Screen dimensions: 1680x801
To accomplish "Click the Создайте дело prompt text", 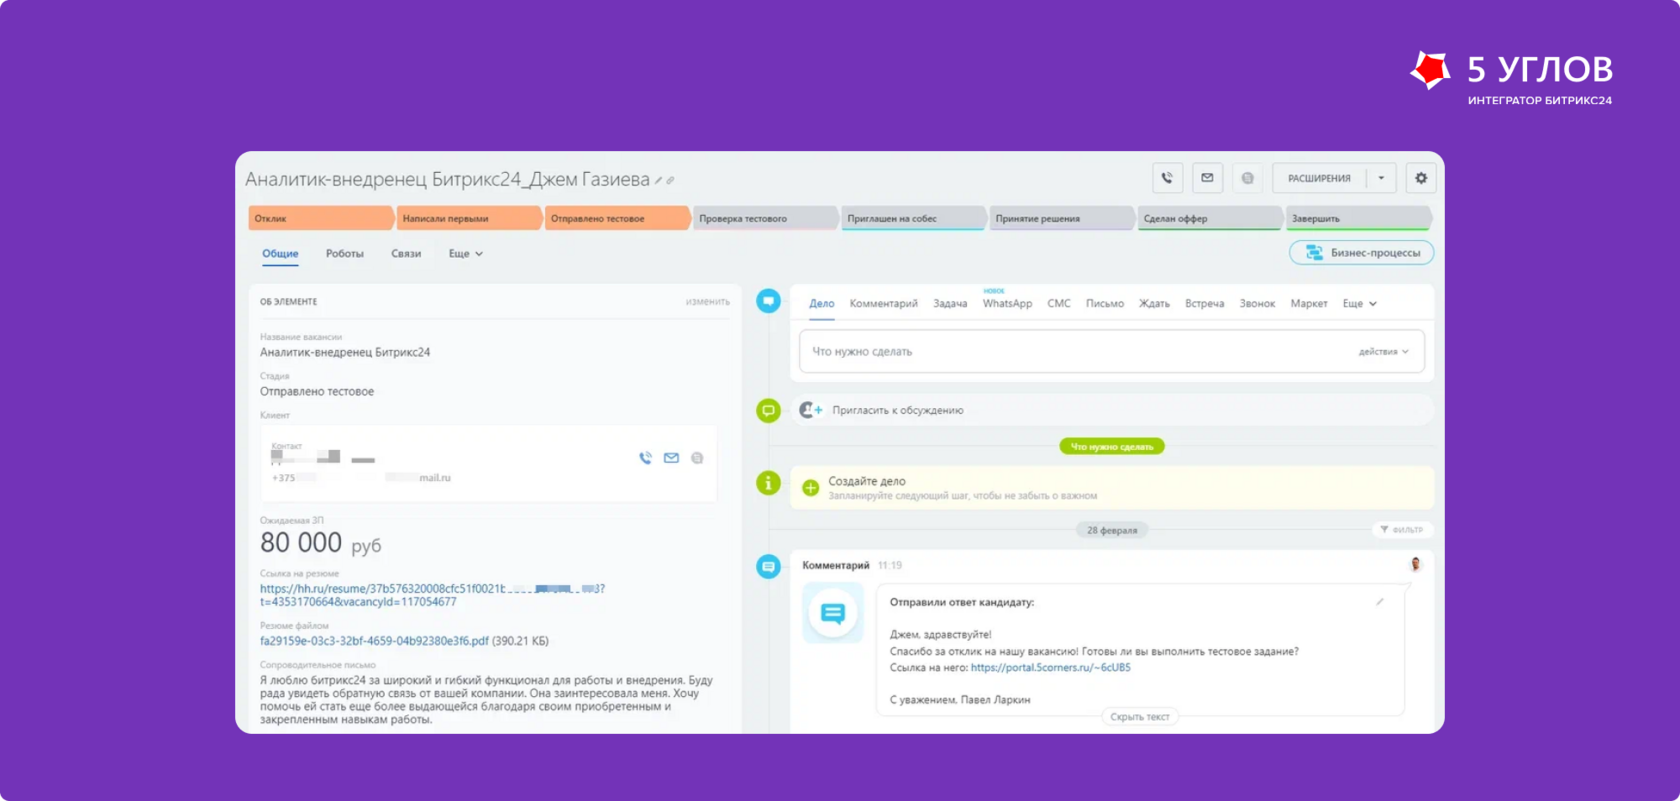I will pyautogui.click(x=867, y=481).
